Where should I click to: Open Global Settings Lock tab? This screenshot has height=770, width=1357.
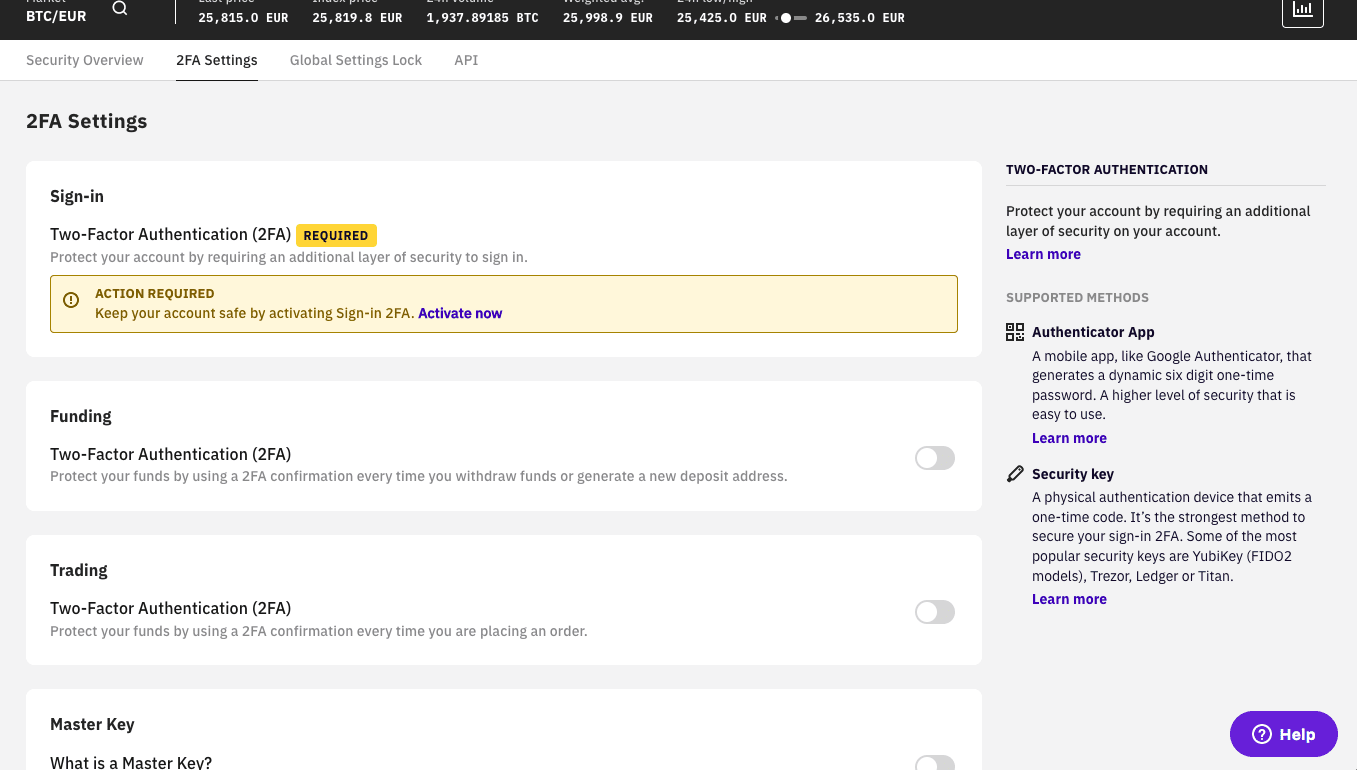pyautogui.click(x=356, y=60)
